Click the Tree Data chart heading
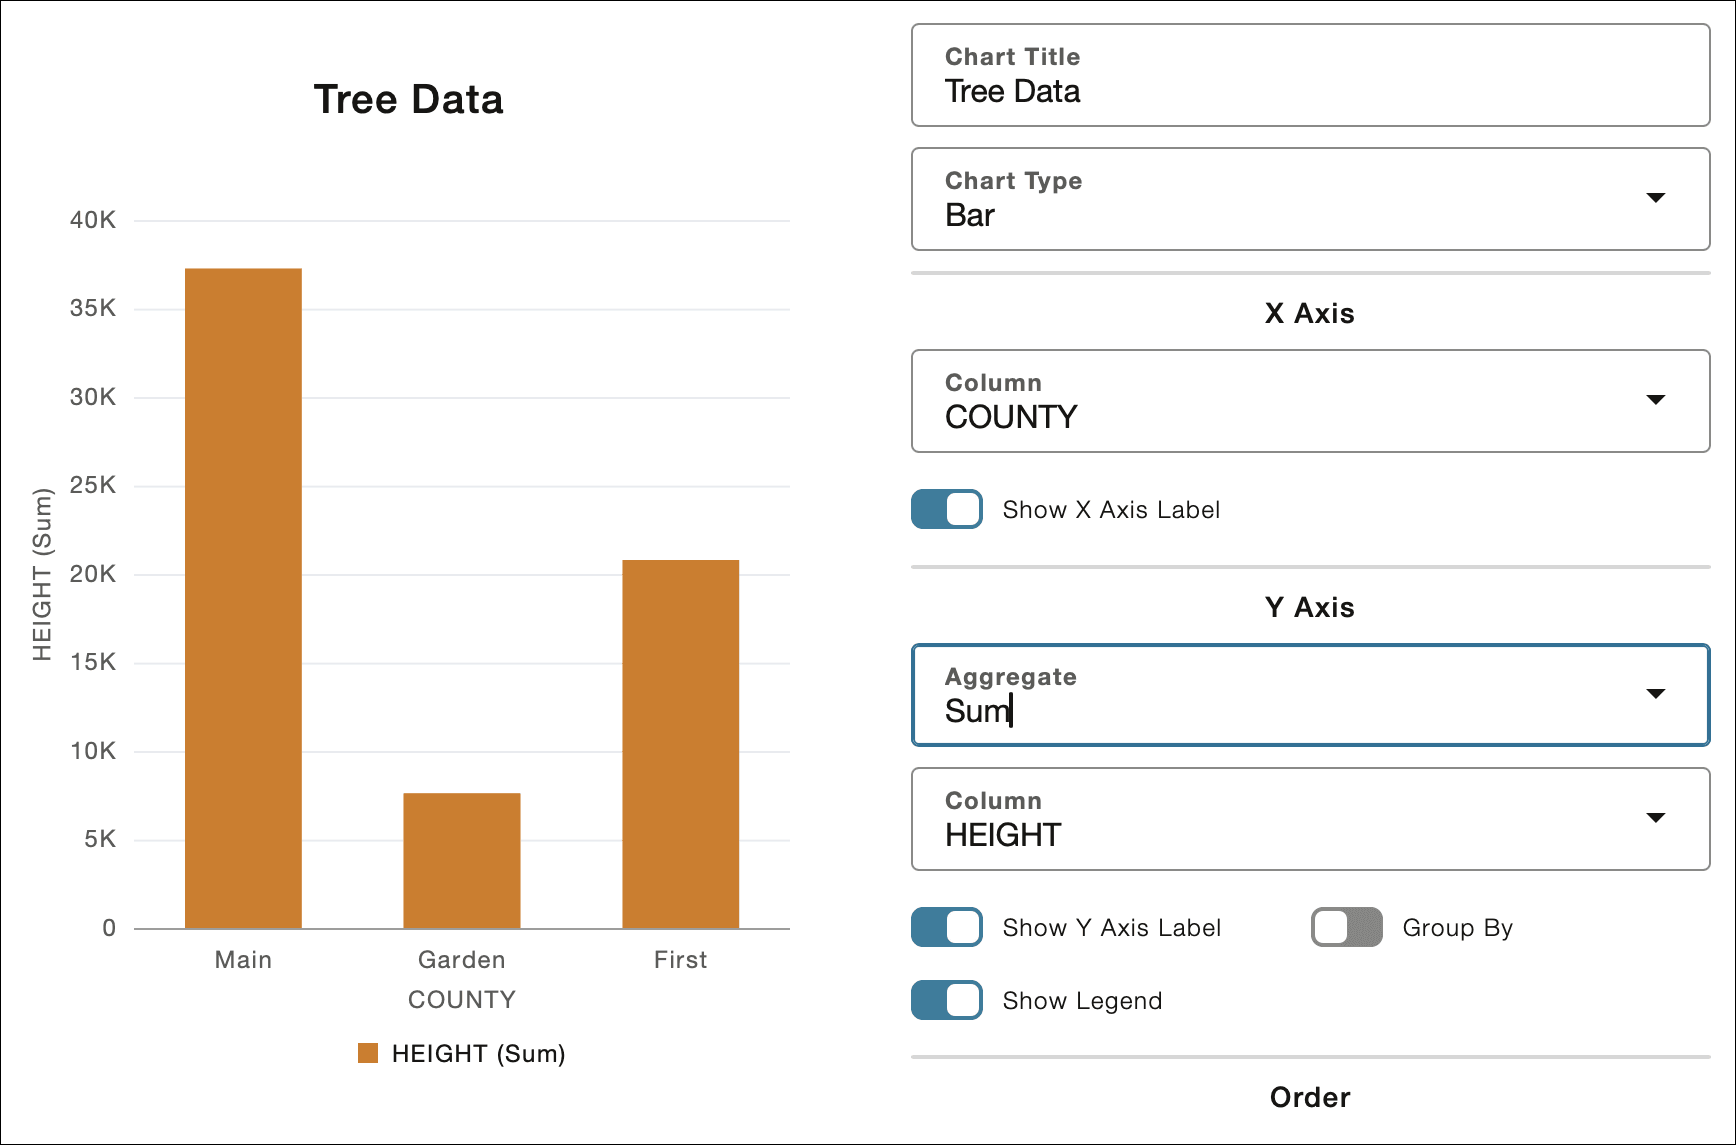Viewport: 1736px width, 1145px height. (408, 99)
